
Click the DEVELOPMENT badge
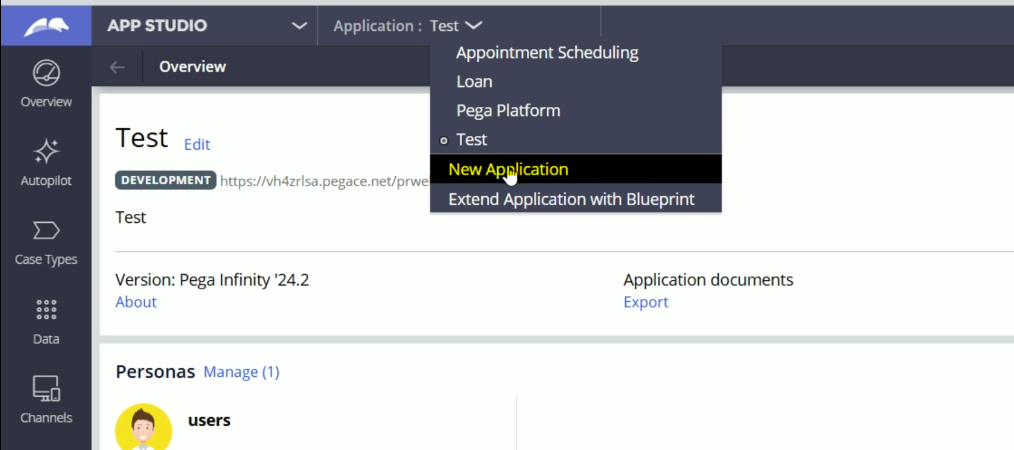click(x=166, y=180)
